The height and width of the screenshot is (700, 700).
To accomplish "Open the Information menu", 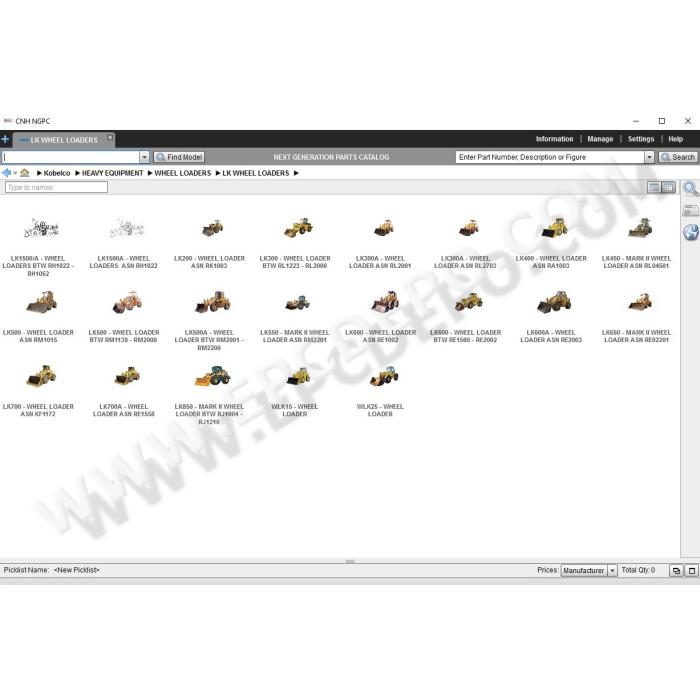I will tap(554, 139).
